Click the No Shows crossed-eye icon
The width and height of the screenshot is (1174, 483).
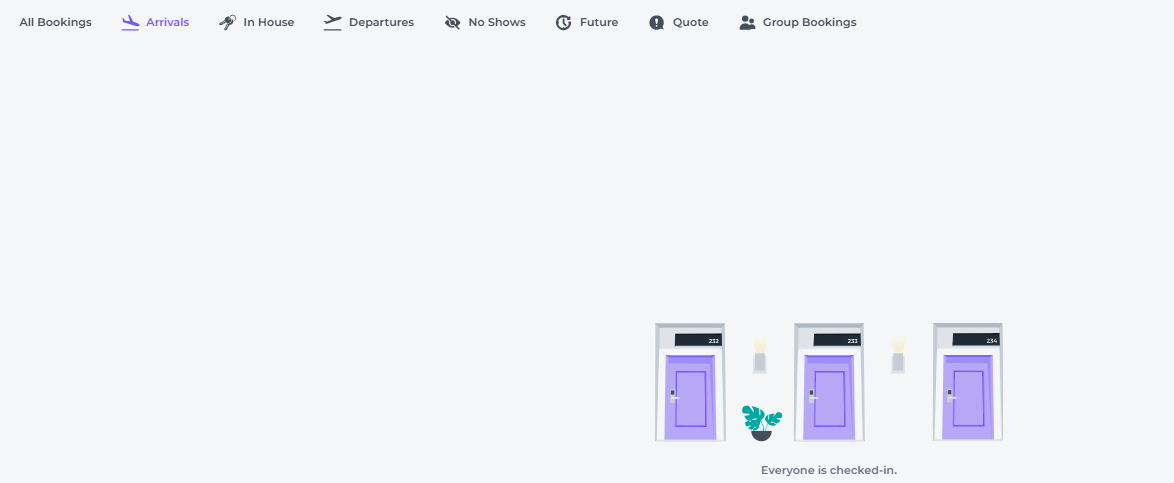(x=453, y=22)
